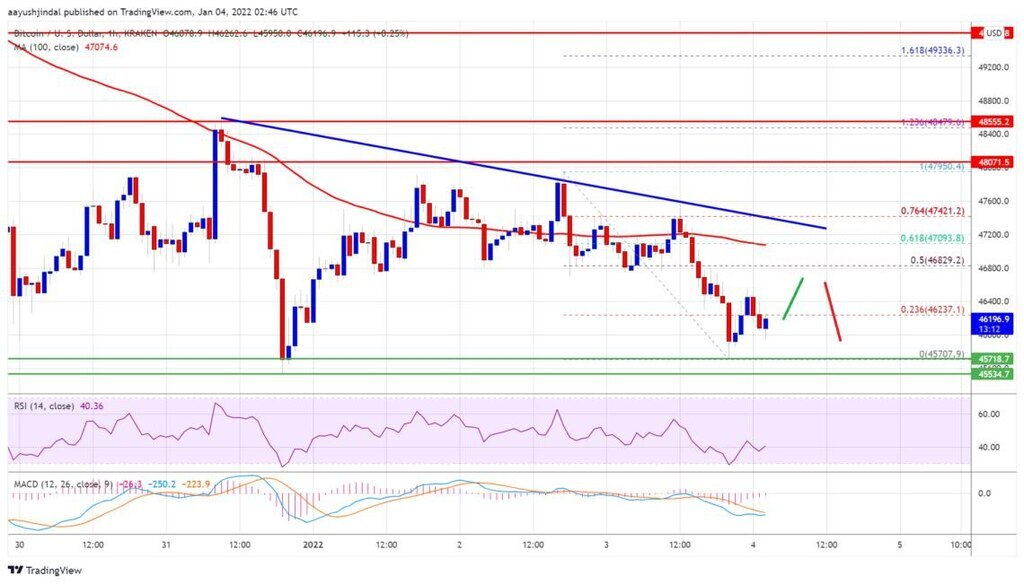Click the green upward projection arrow
Screen dimensions: 1024x584
click(793, 299)
